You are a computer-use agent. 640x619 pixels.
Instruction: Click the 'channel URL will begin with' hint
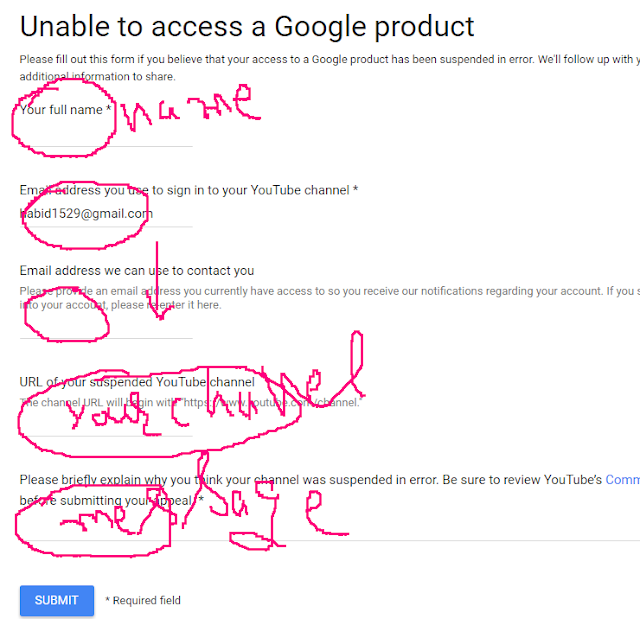(x=190, y=402)
